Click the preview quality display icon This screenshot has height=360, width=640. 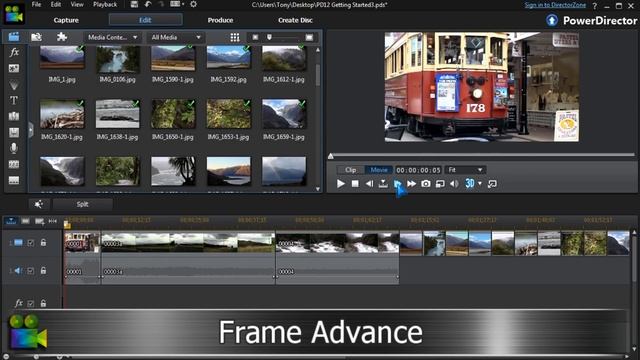(440, 184)
